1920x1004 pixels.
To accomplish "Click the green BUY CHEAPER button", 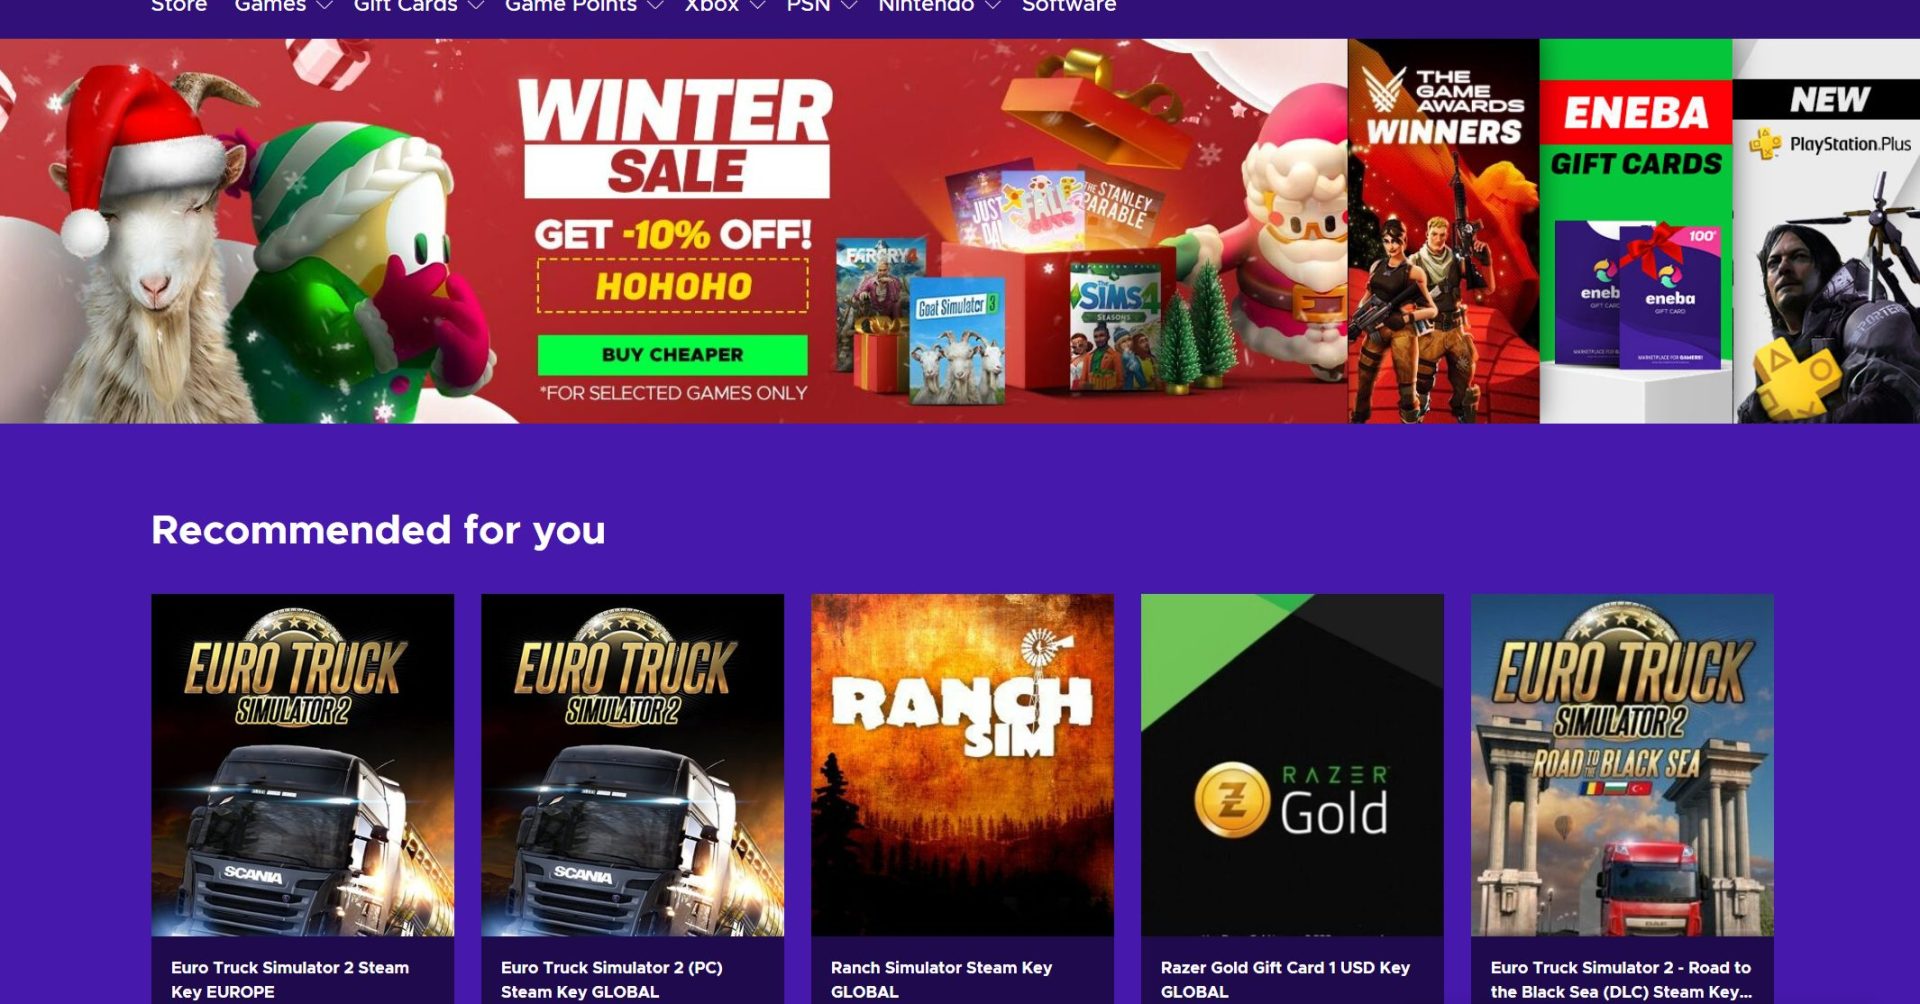I will [x=672, y=355].
